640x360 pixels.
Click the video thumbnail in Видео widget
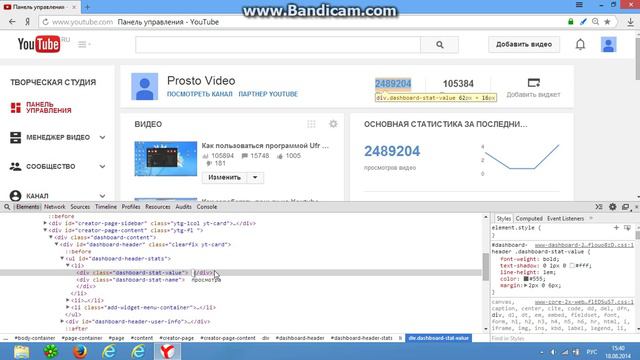click(x=166, y=158)
